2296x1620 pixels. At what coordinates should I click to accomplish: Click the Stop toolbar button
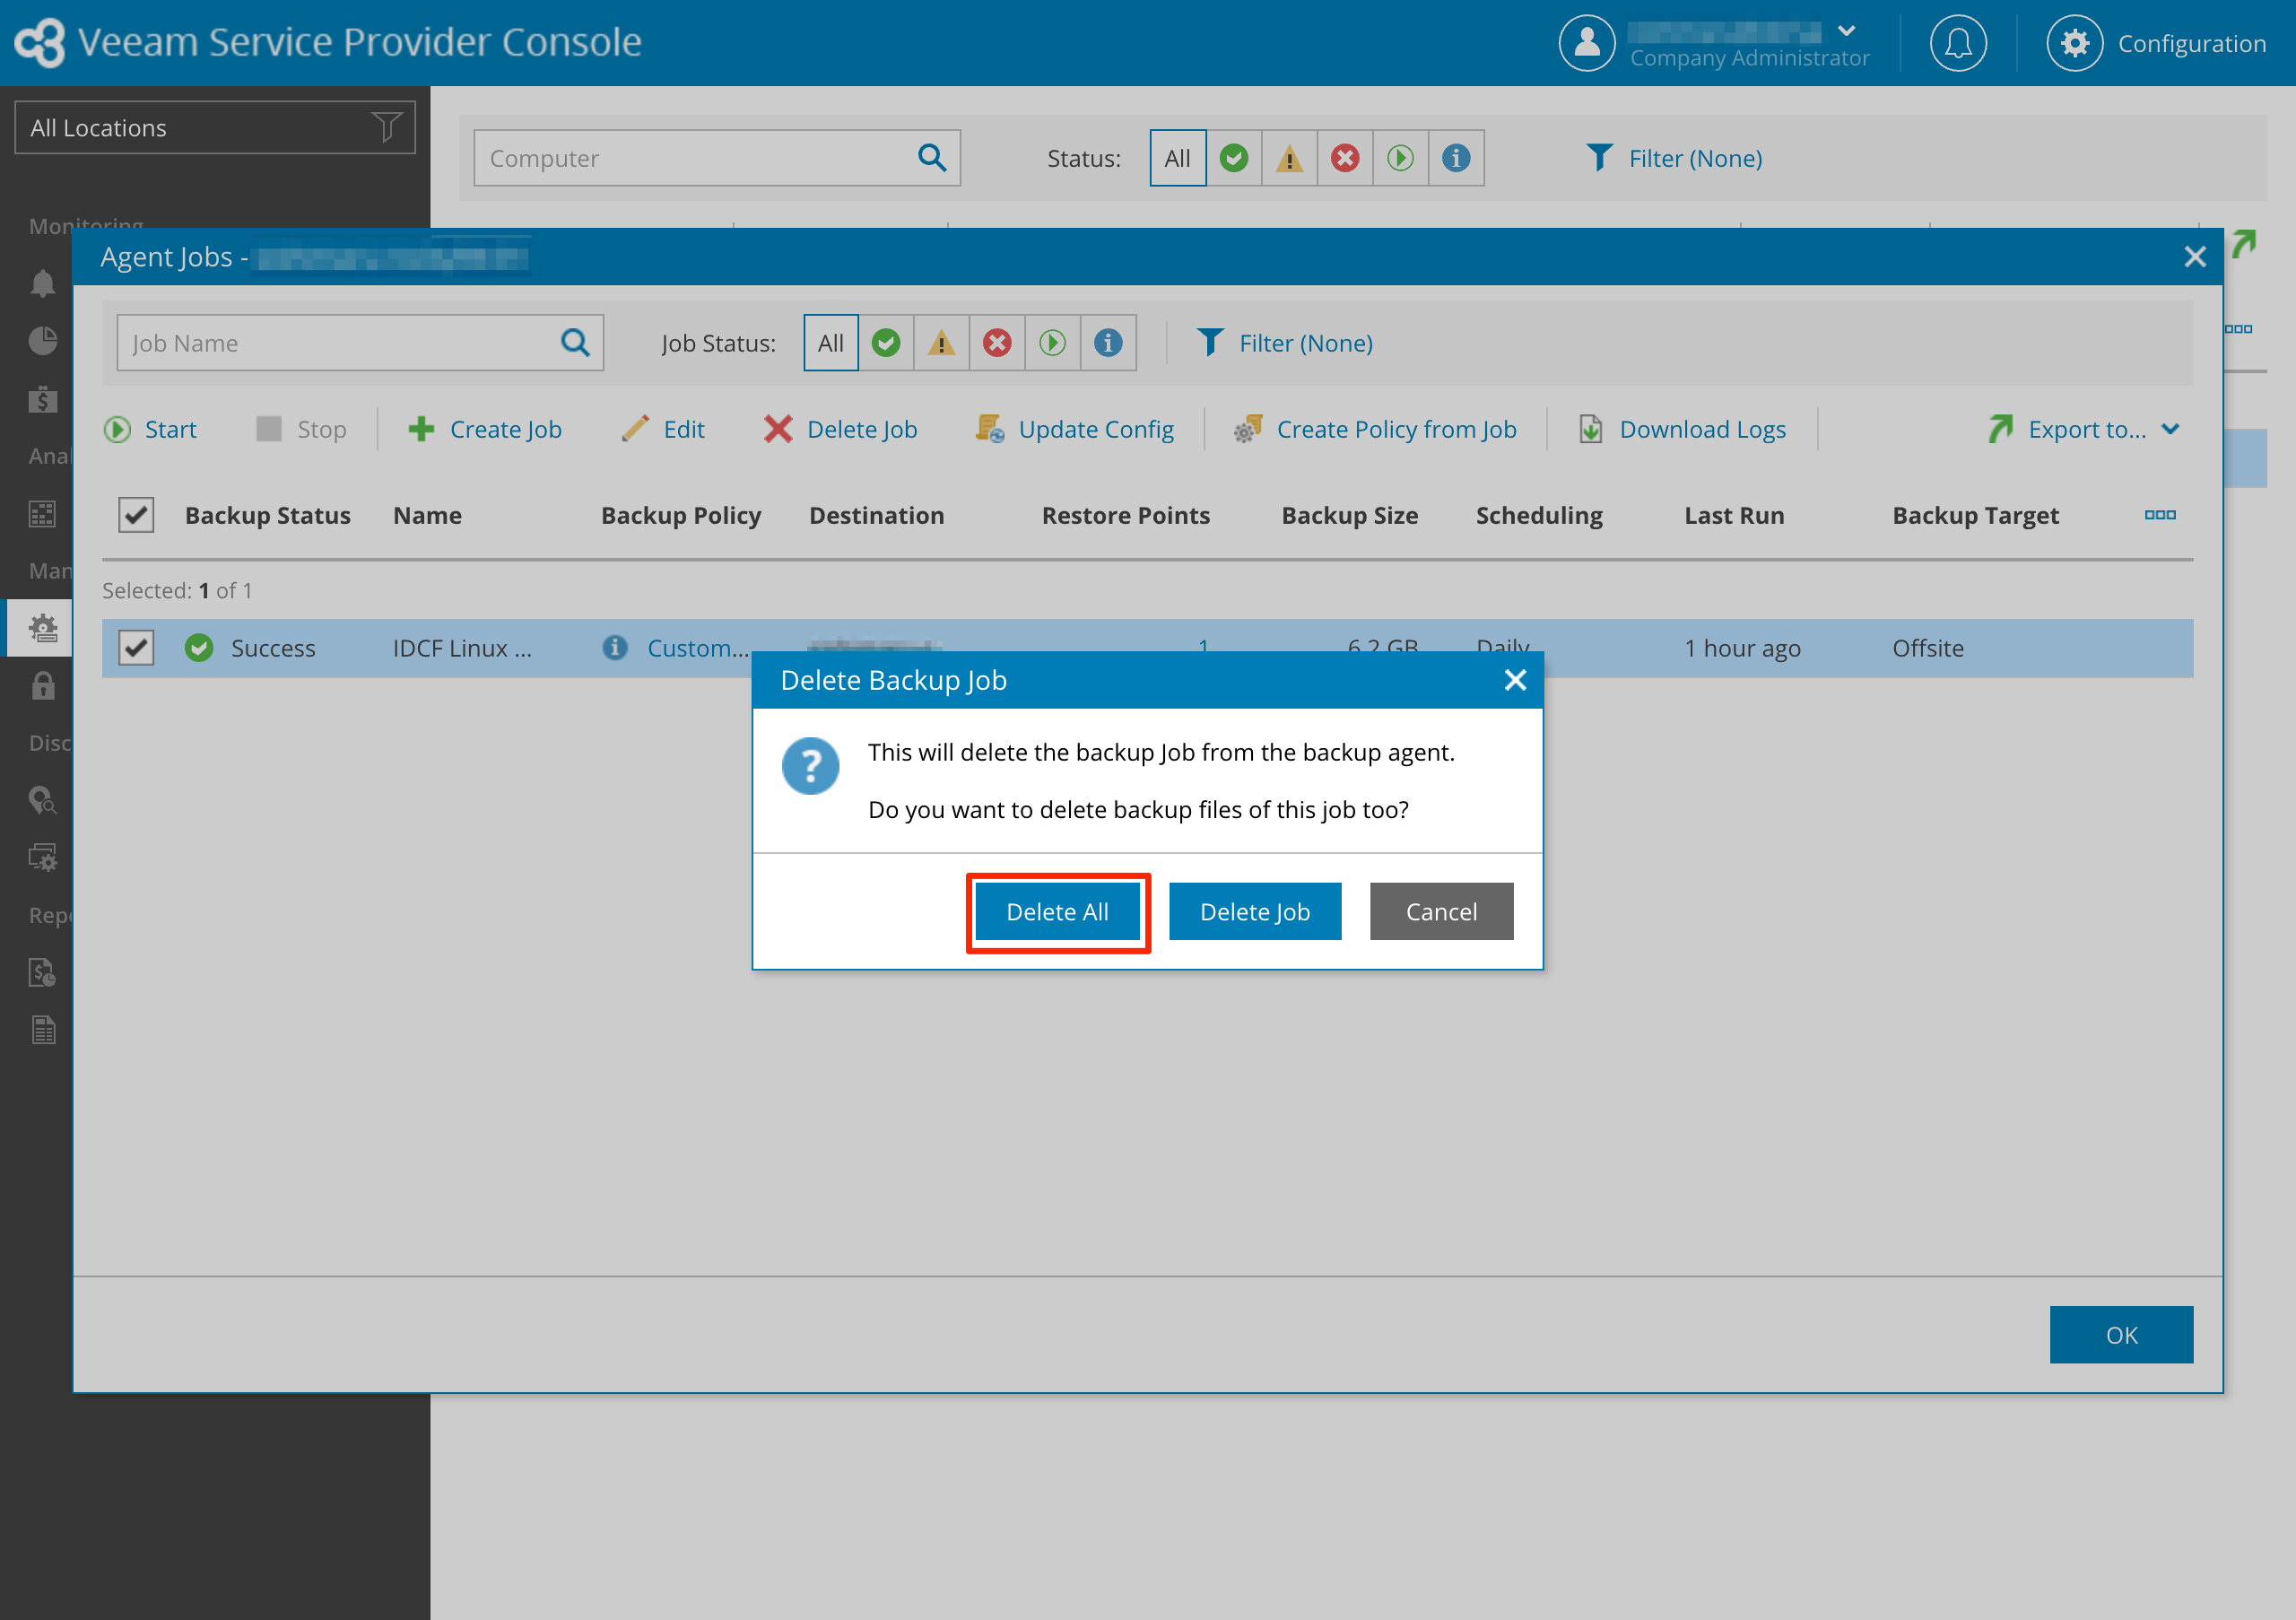click(301, 429)
